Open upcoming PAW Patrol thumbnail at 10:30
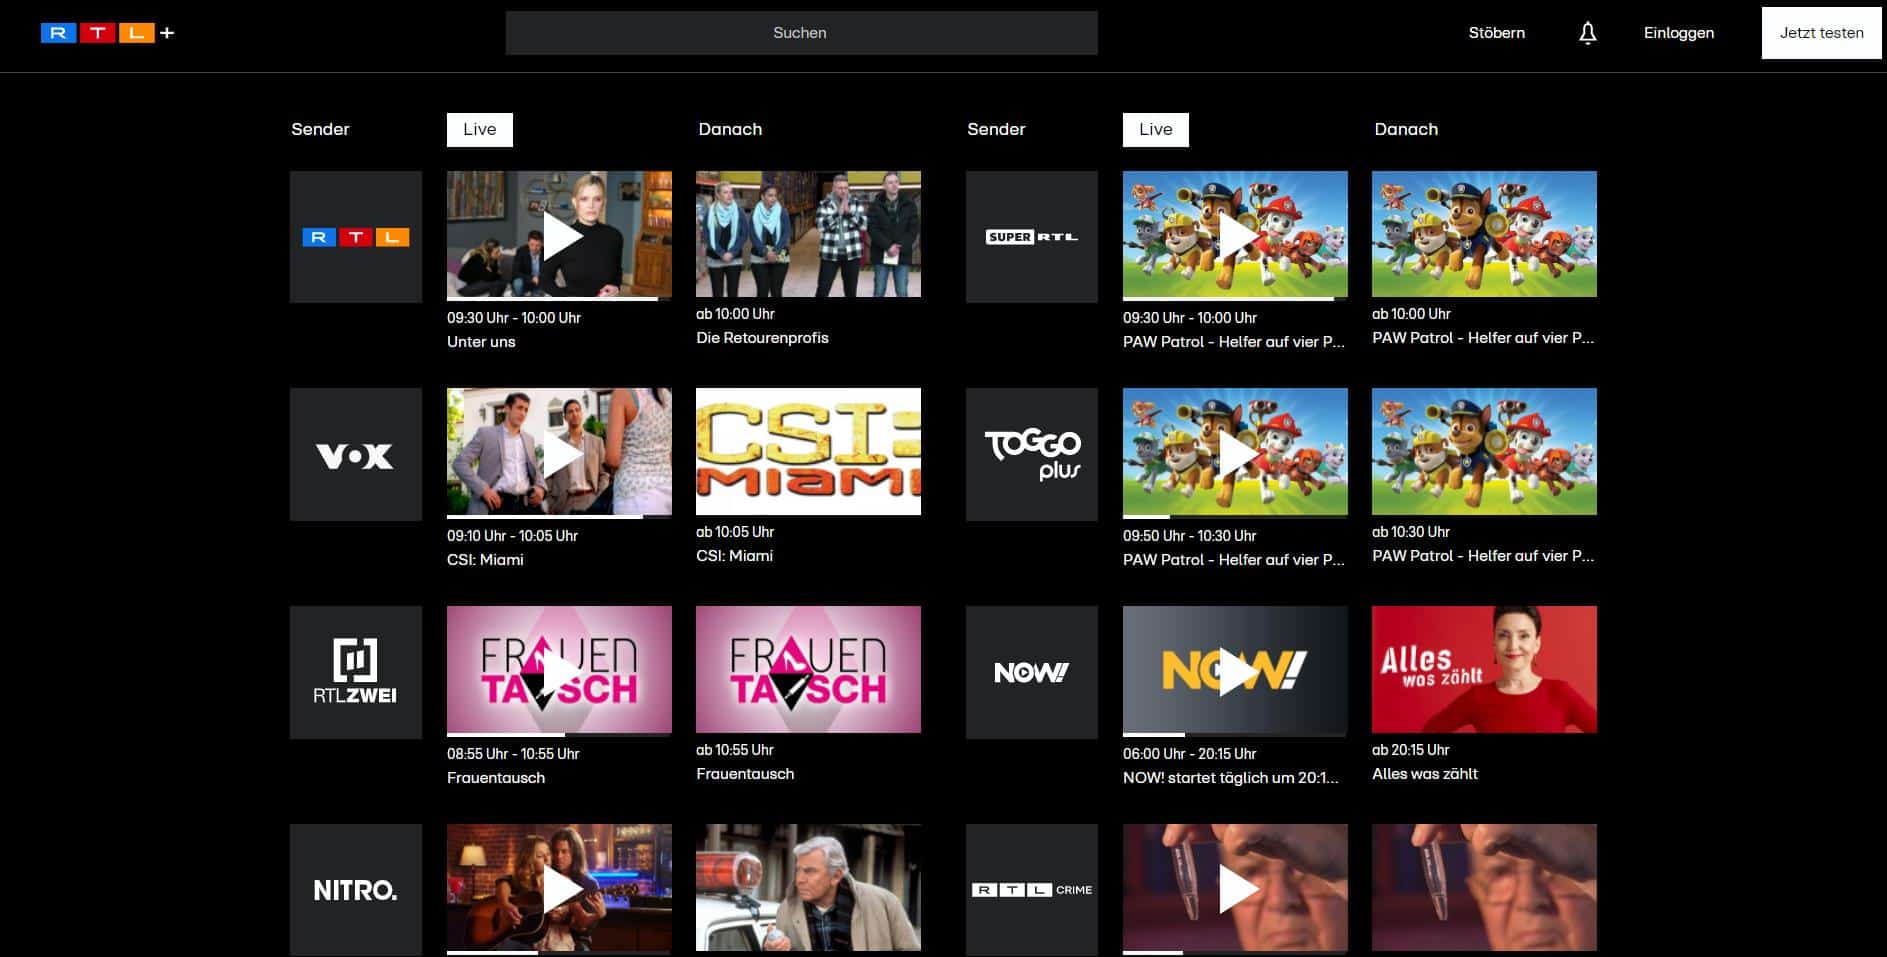 click(1484, 452)
